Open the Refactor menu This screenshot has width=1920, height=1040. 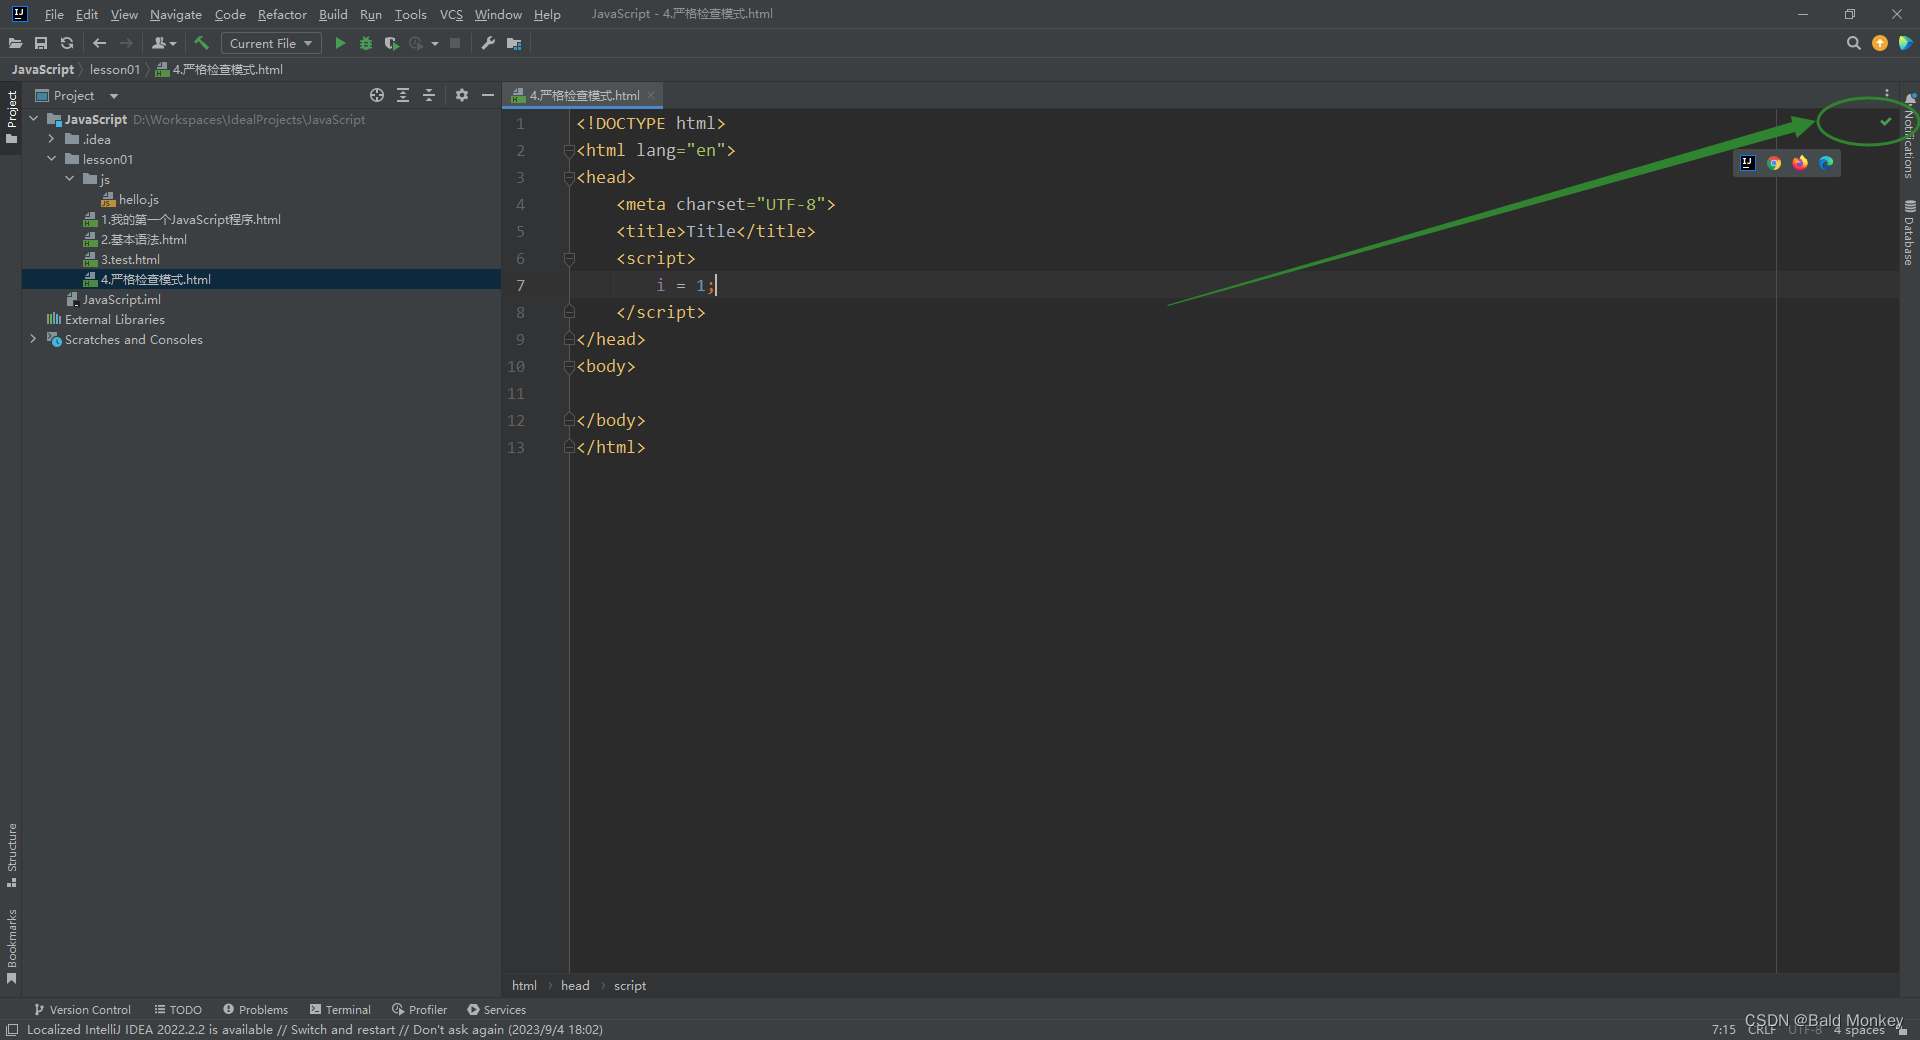282,14
